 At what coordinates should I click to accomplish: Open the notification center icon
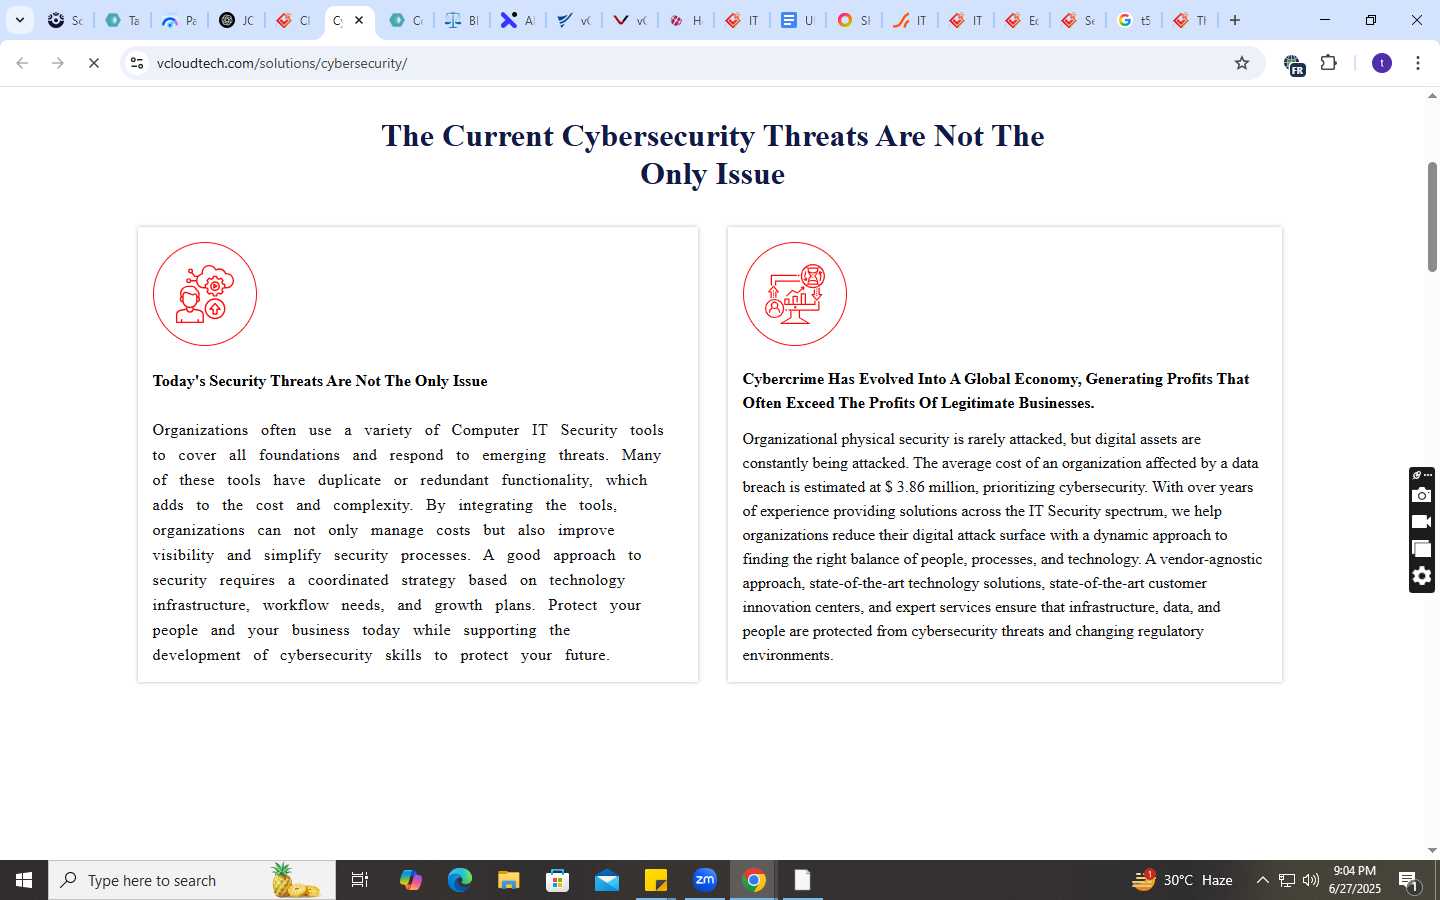[1409, 881]
